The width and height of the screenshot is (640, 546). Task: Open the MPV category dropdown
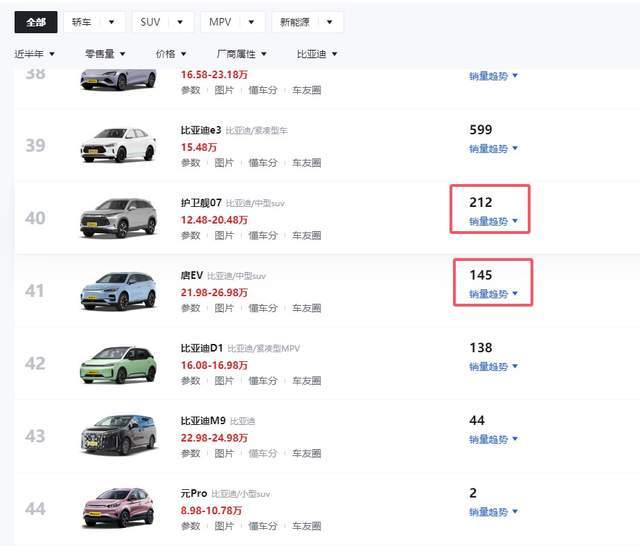click(233, 22)
